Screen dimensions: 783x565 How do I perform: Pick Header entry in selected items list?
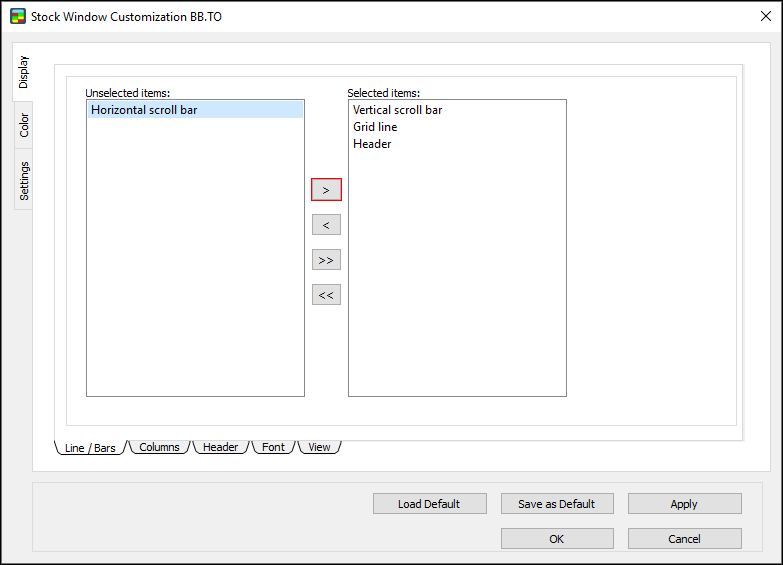372,144
